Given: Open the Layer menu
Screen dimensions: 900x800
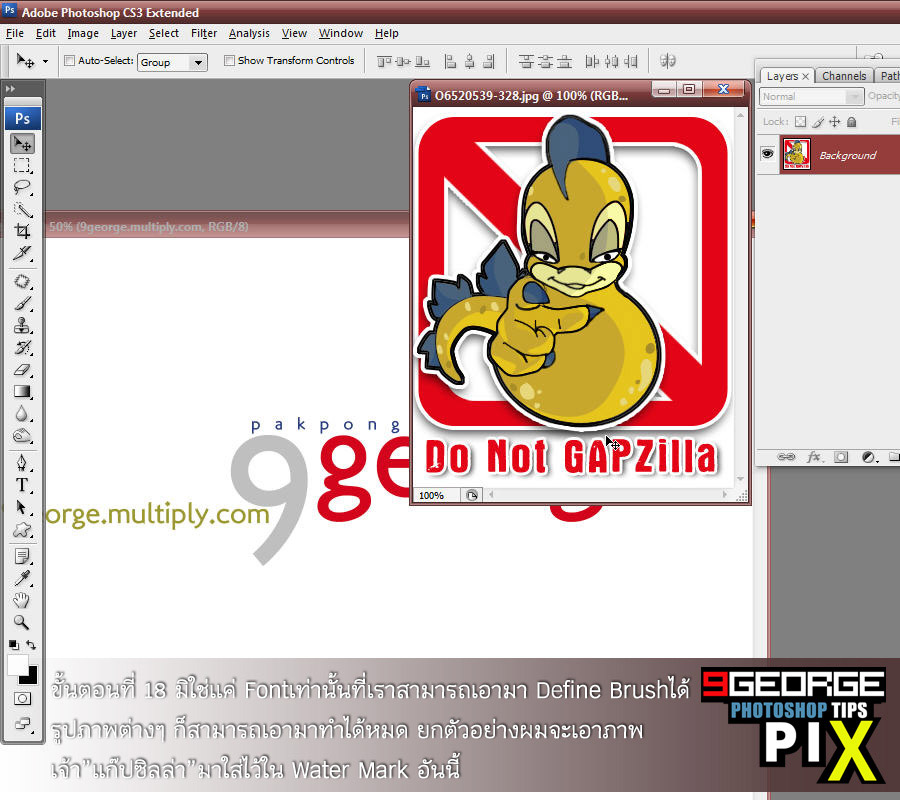Looking at the screenshot, I should (x=124, y=33).
